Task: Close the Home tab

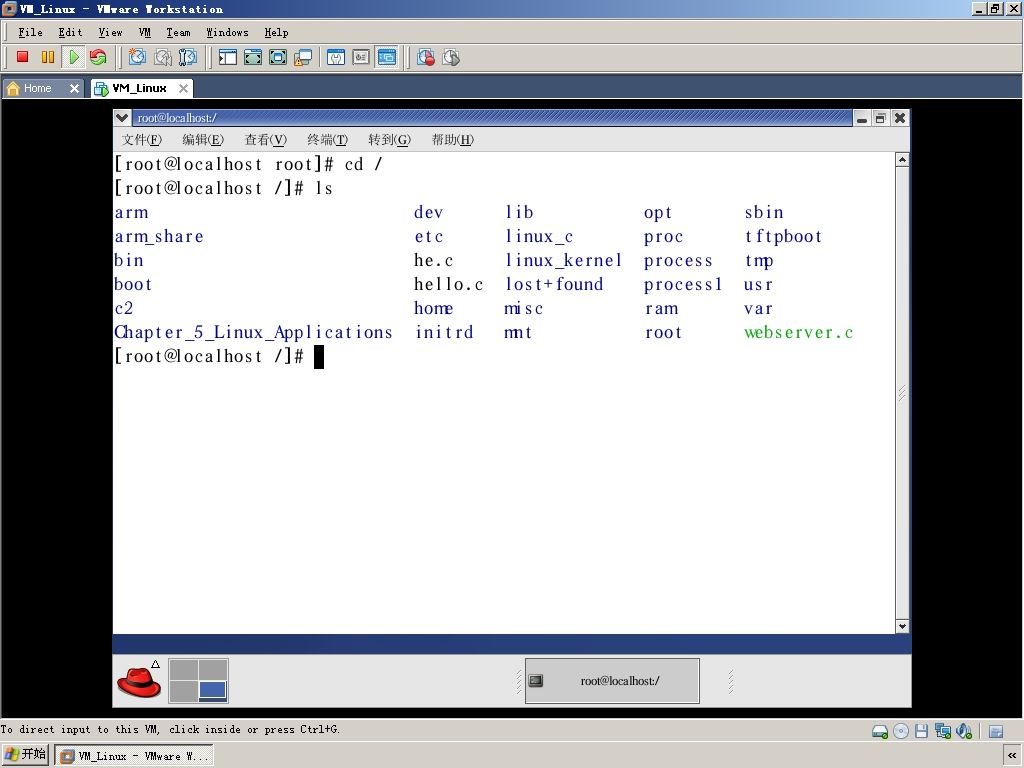Action: (x=74, y=88)
